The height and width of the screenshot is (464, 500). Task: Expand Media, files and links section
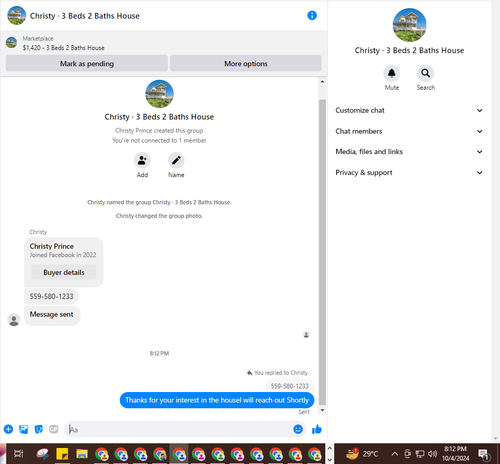(x=409, y=152)
